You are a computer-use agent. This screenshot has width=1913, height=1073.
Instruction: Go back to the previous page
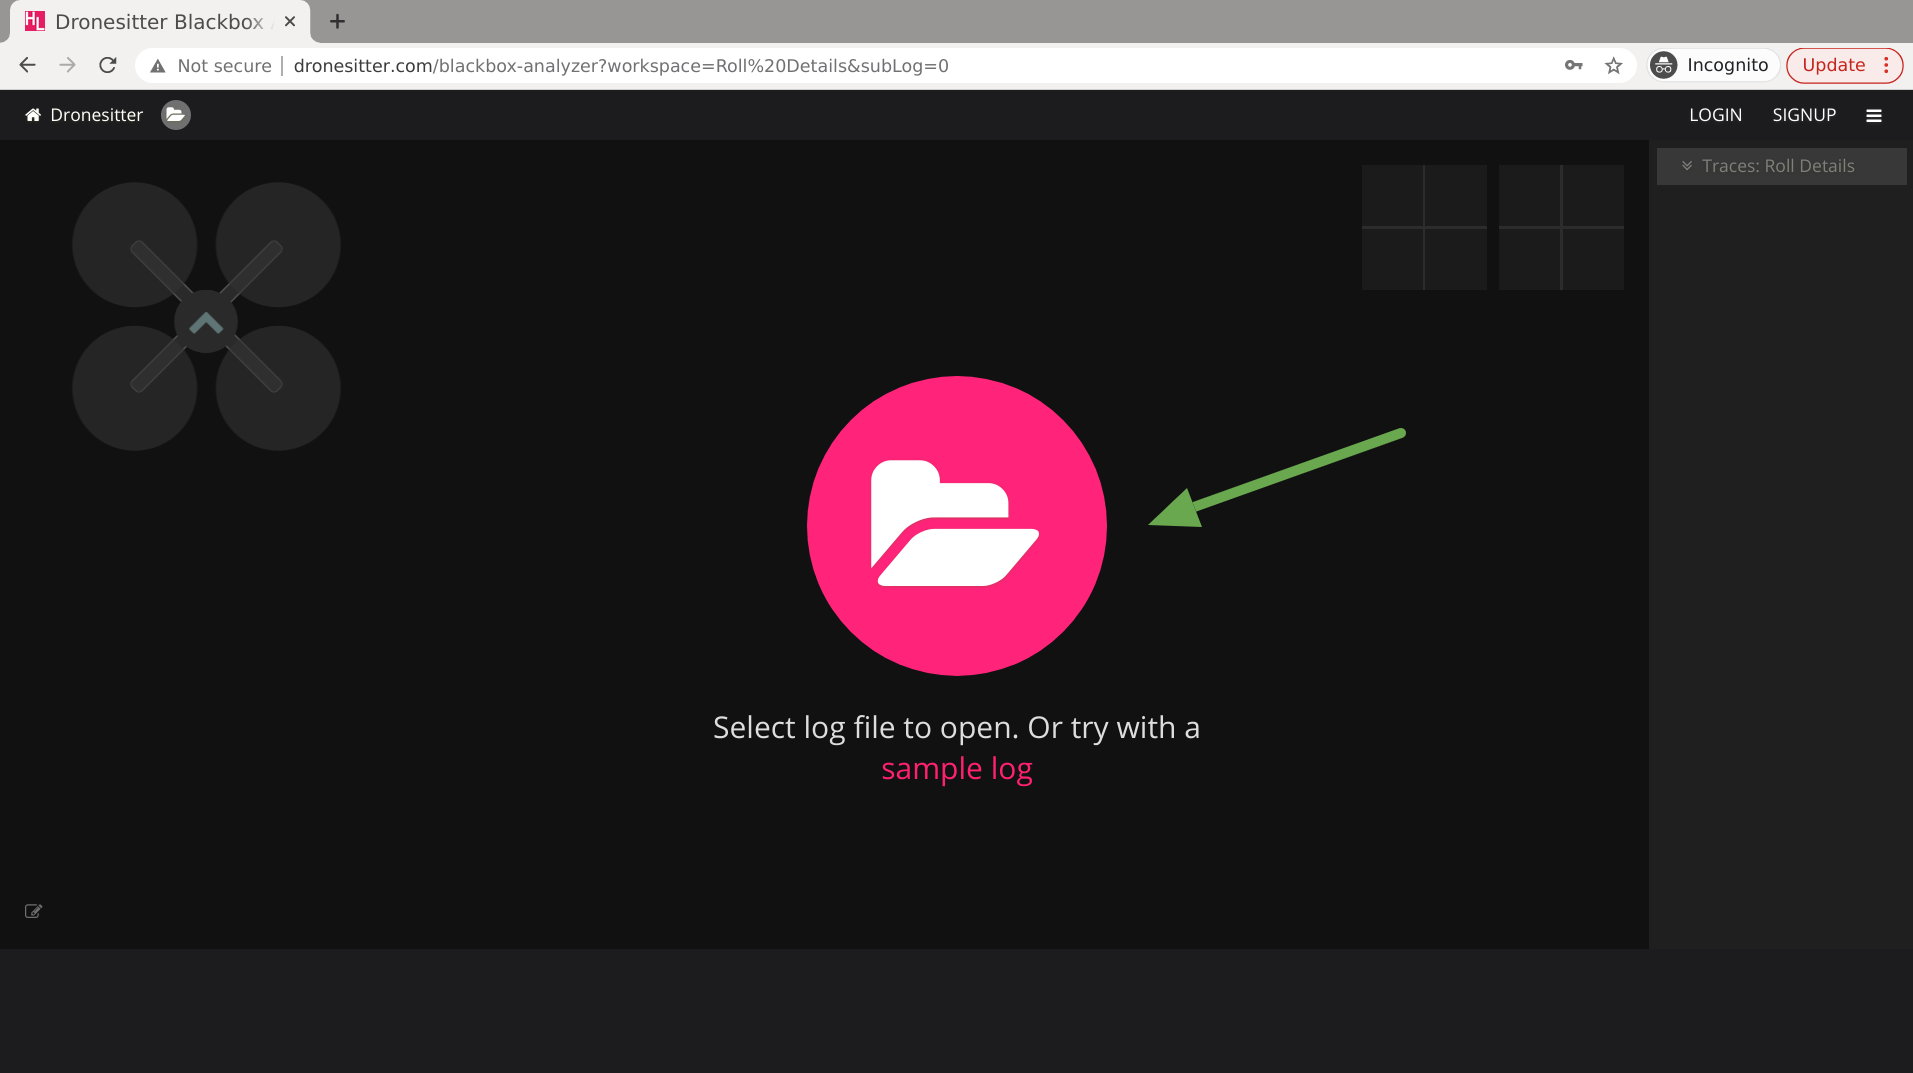point(28,66)
